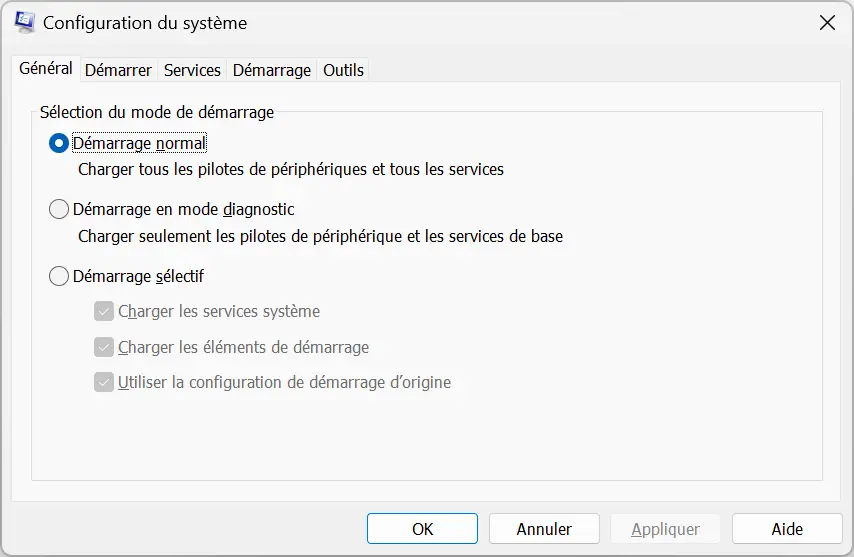Viewport: 854px width, 557px height.
Task: Switch to the Général tab
Action: 46,69
